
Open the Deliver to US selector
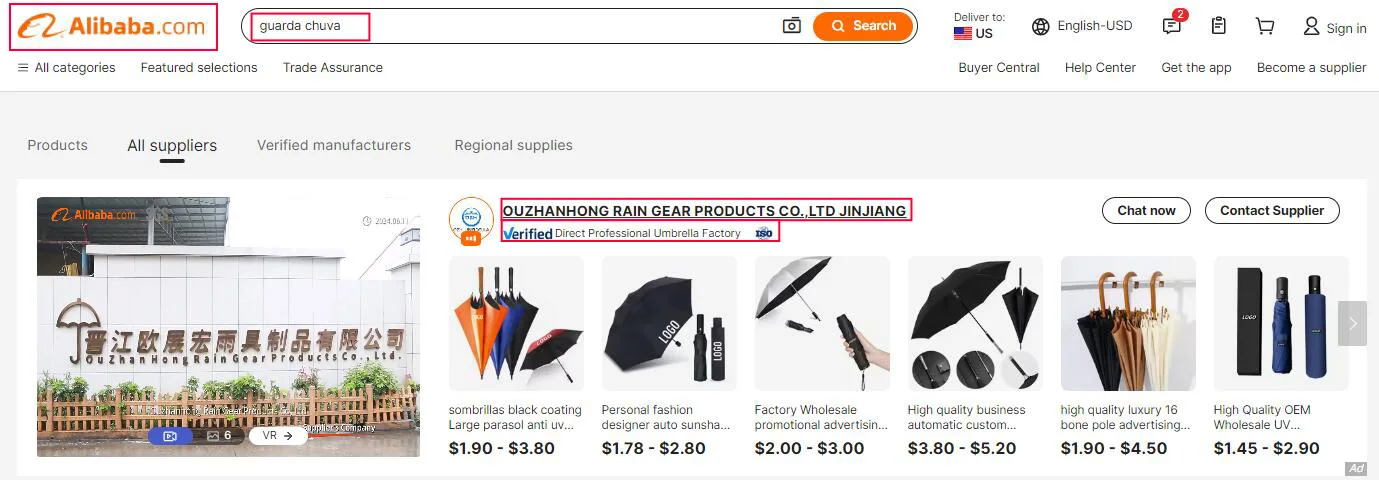click(x=979, y=26)
